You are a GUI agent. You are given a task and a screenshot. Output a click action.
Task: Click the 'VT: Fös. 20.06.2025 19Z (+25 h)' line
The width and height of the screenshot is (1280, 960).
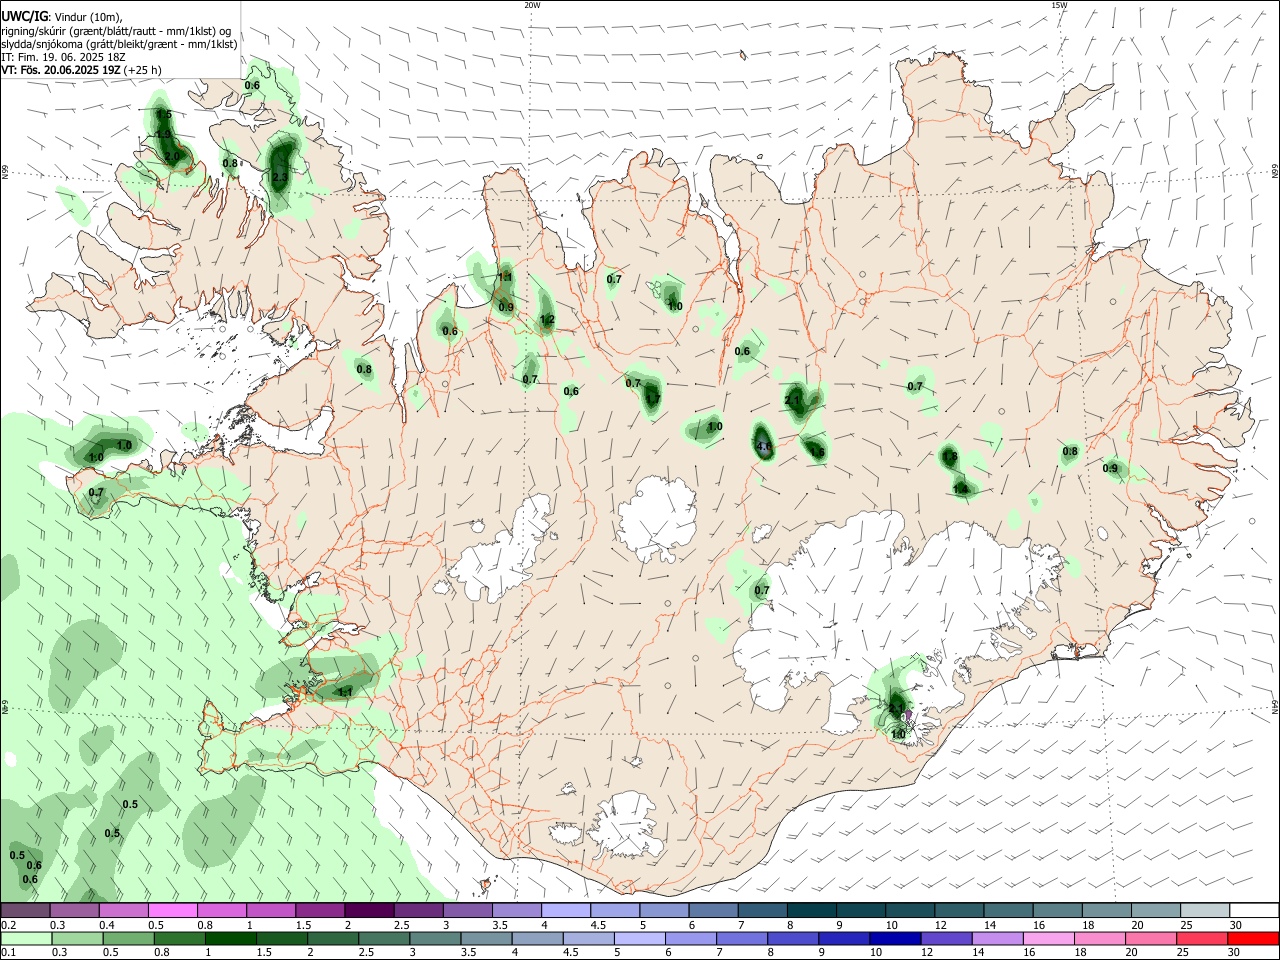81,70
